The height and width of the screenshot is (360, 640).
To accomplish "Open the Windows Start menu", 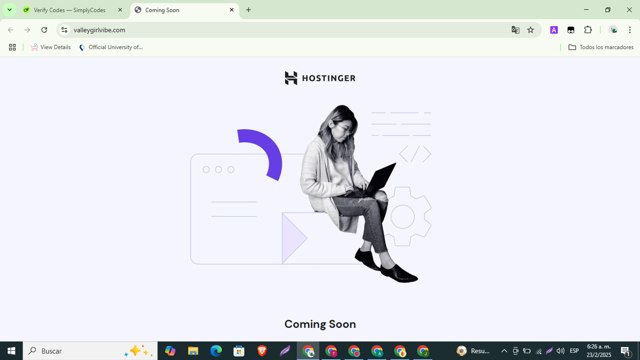I will [11, 351].
